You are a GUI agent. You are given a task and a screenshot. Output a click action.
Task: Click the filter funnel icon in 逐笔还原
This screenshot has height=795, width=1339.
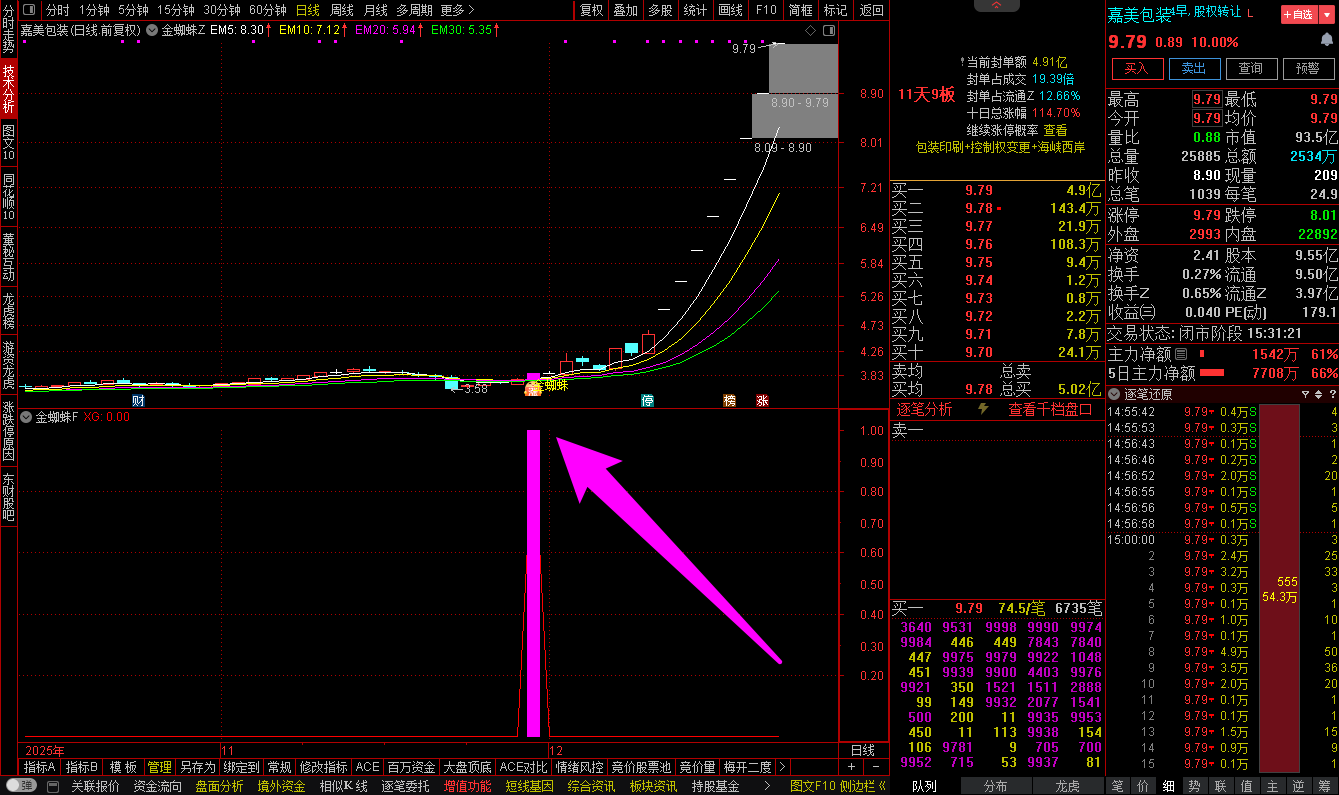pos(1305,394)
